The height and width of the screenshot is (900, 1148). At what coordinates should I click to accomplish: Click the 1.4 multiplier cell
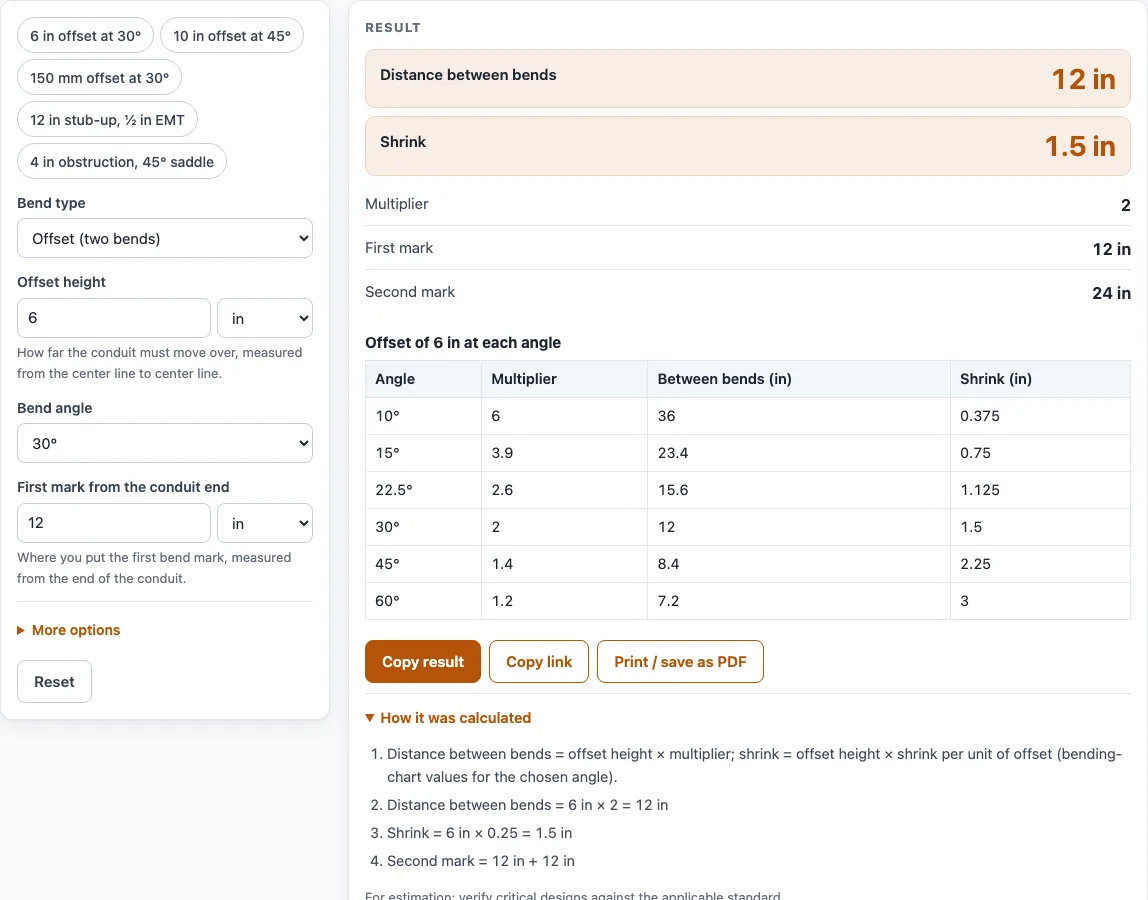tap(564, 564)
